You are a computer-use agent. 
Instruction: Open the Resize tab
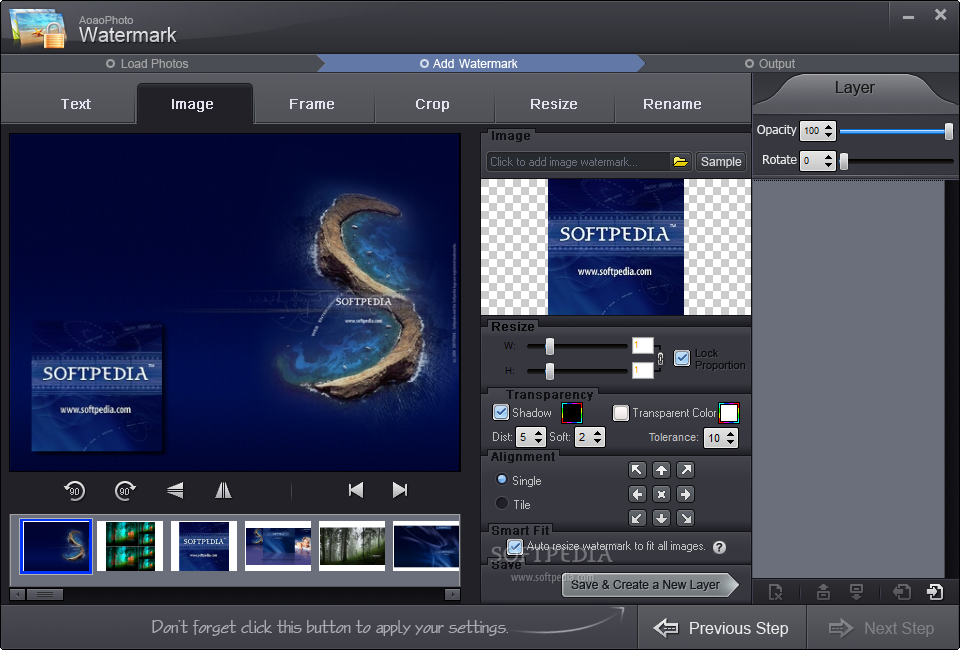tap(553, 104)
